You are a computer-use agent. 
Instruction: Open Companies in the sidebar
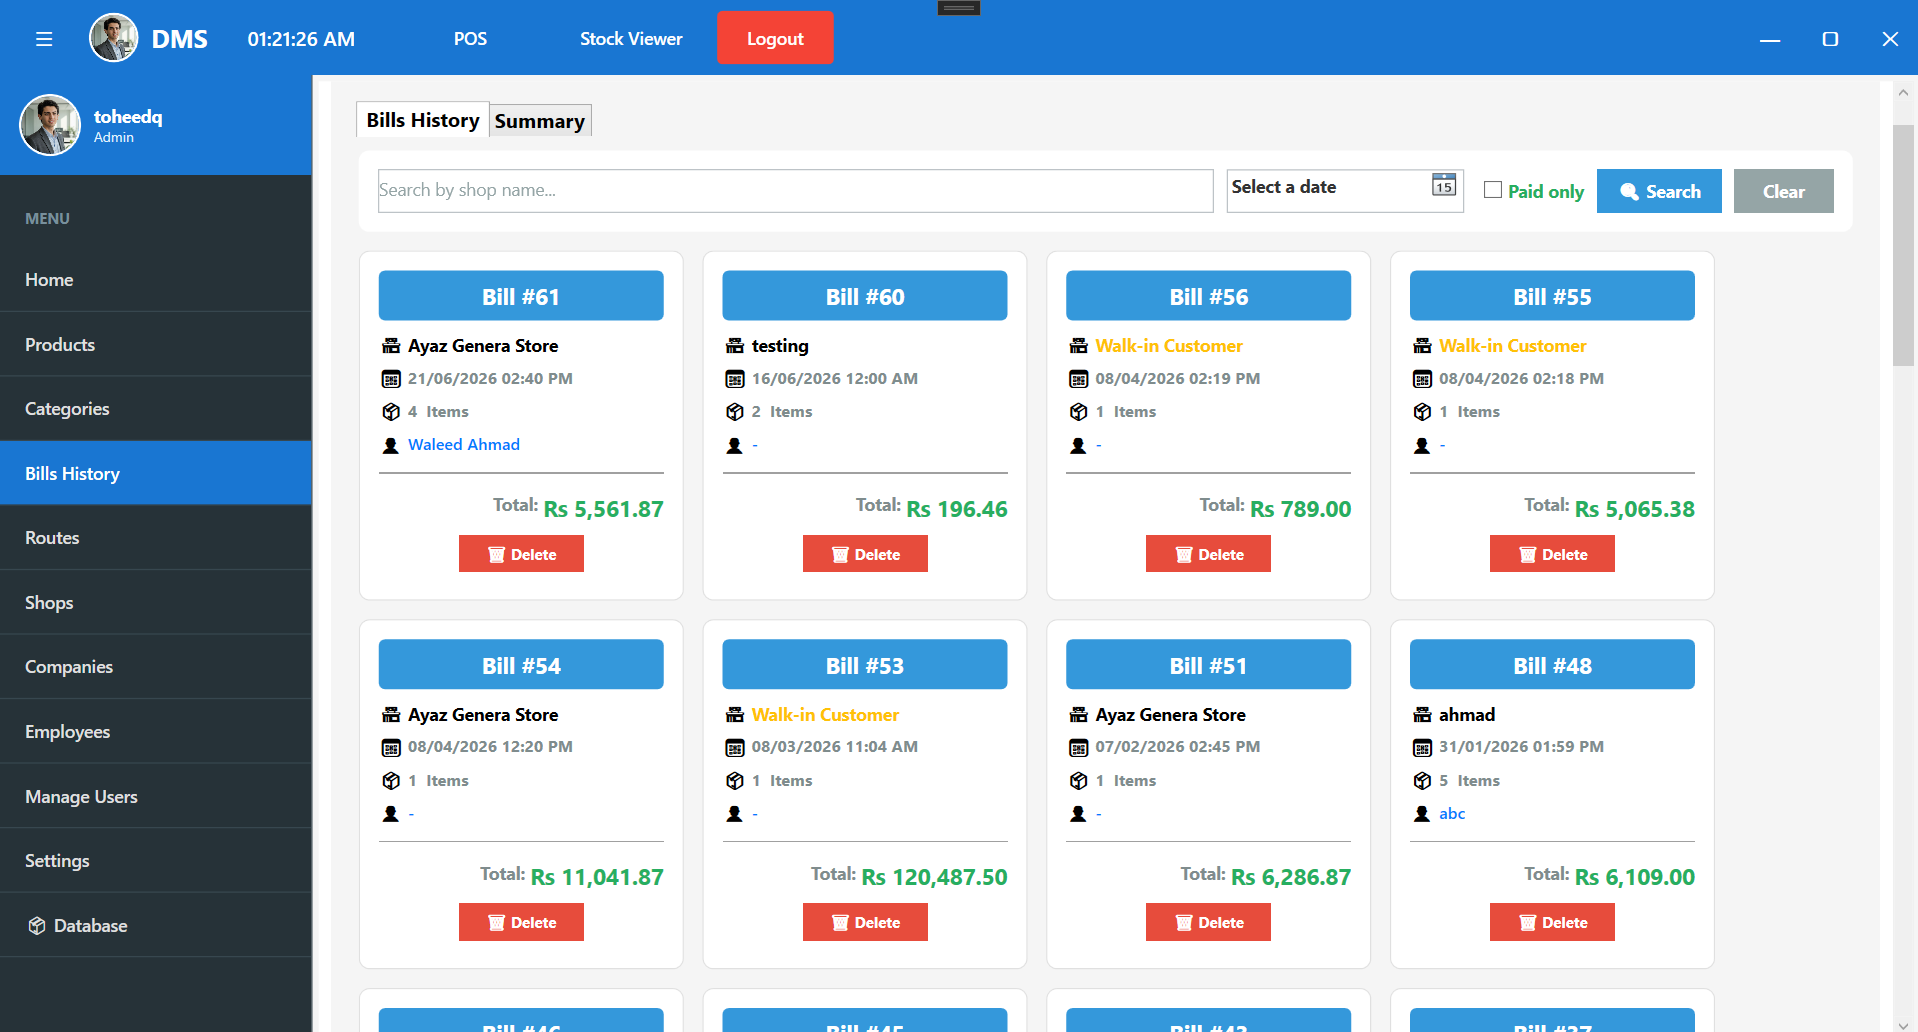point(156,667)
